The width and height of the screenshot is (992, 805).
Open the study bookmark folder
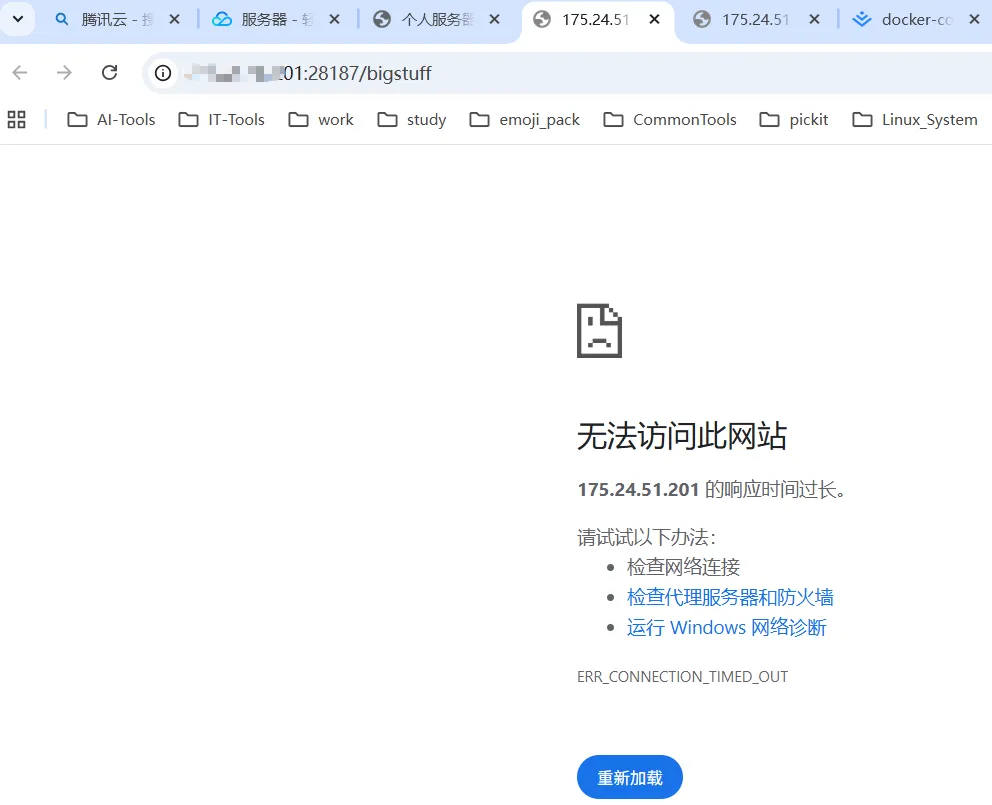(412, 120)
